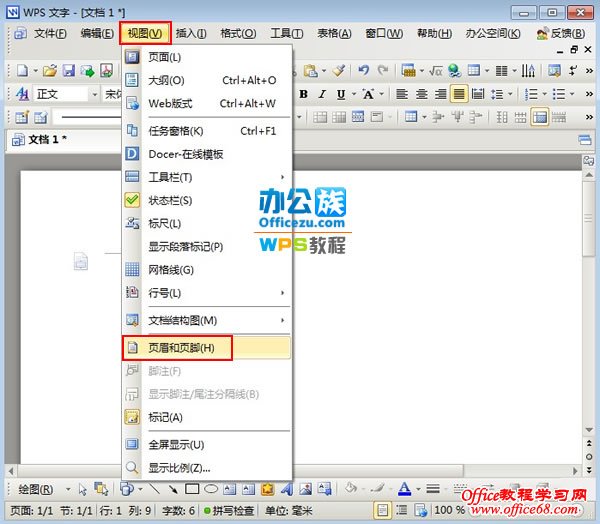This screenshot has height=524, width=600.
Task: Insert a formula with square root icon
Action: click(436, 71)
